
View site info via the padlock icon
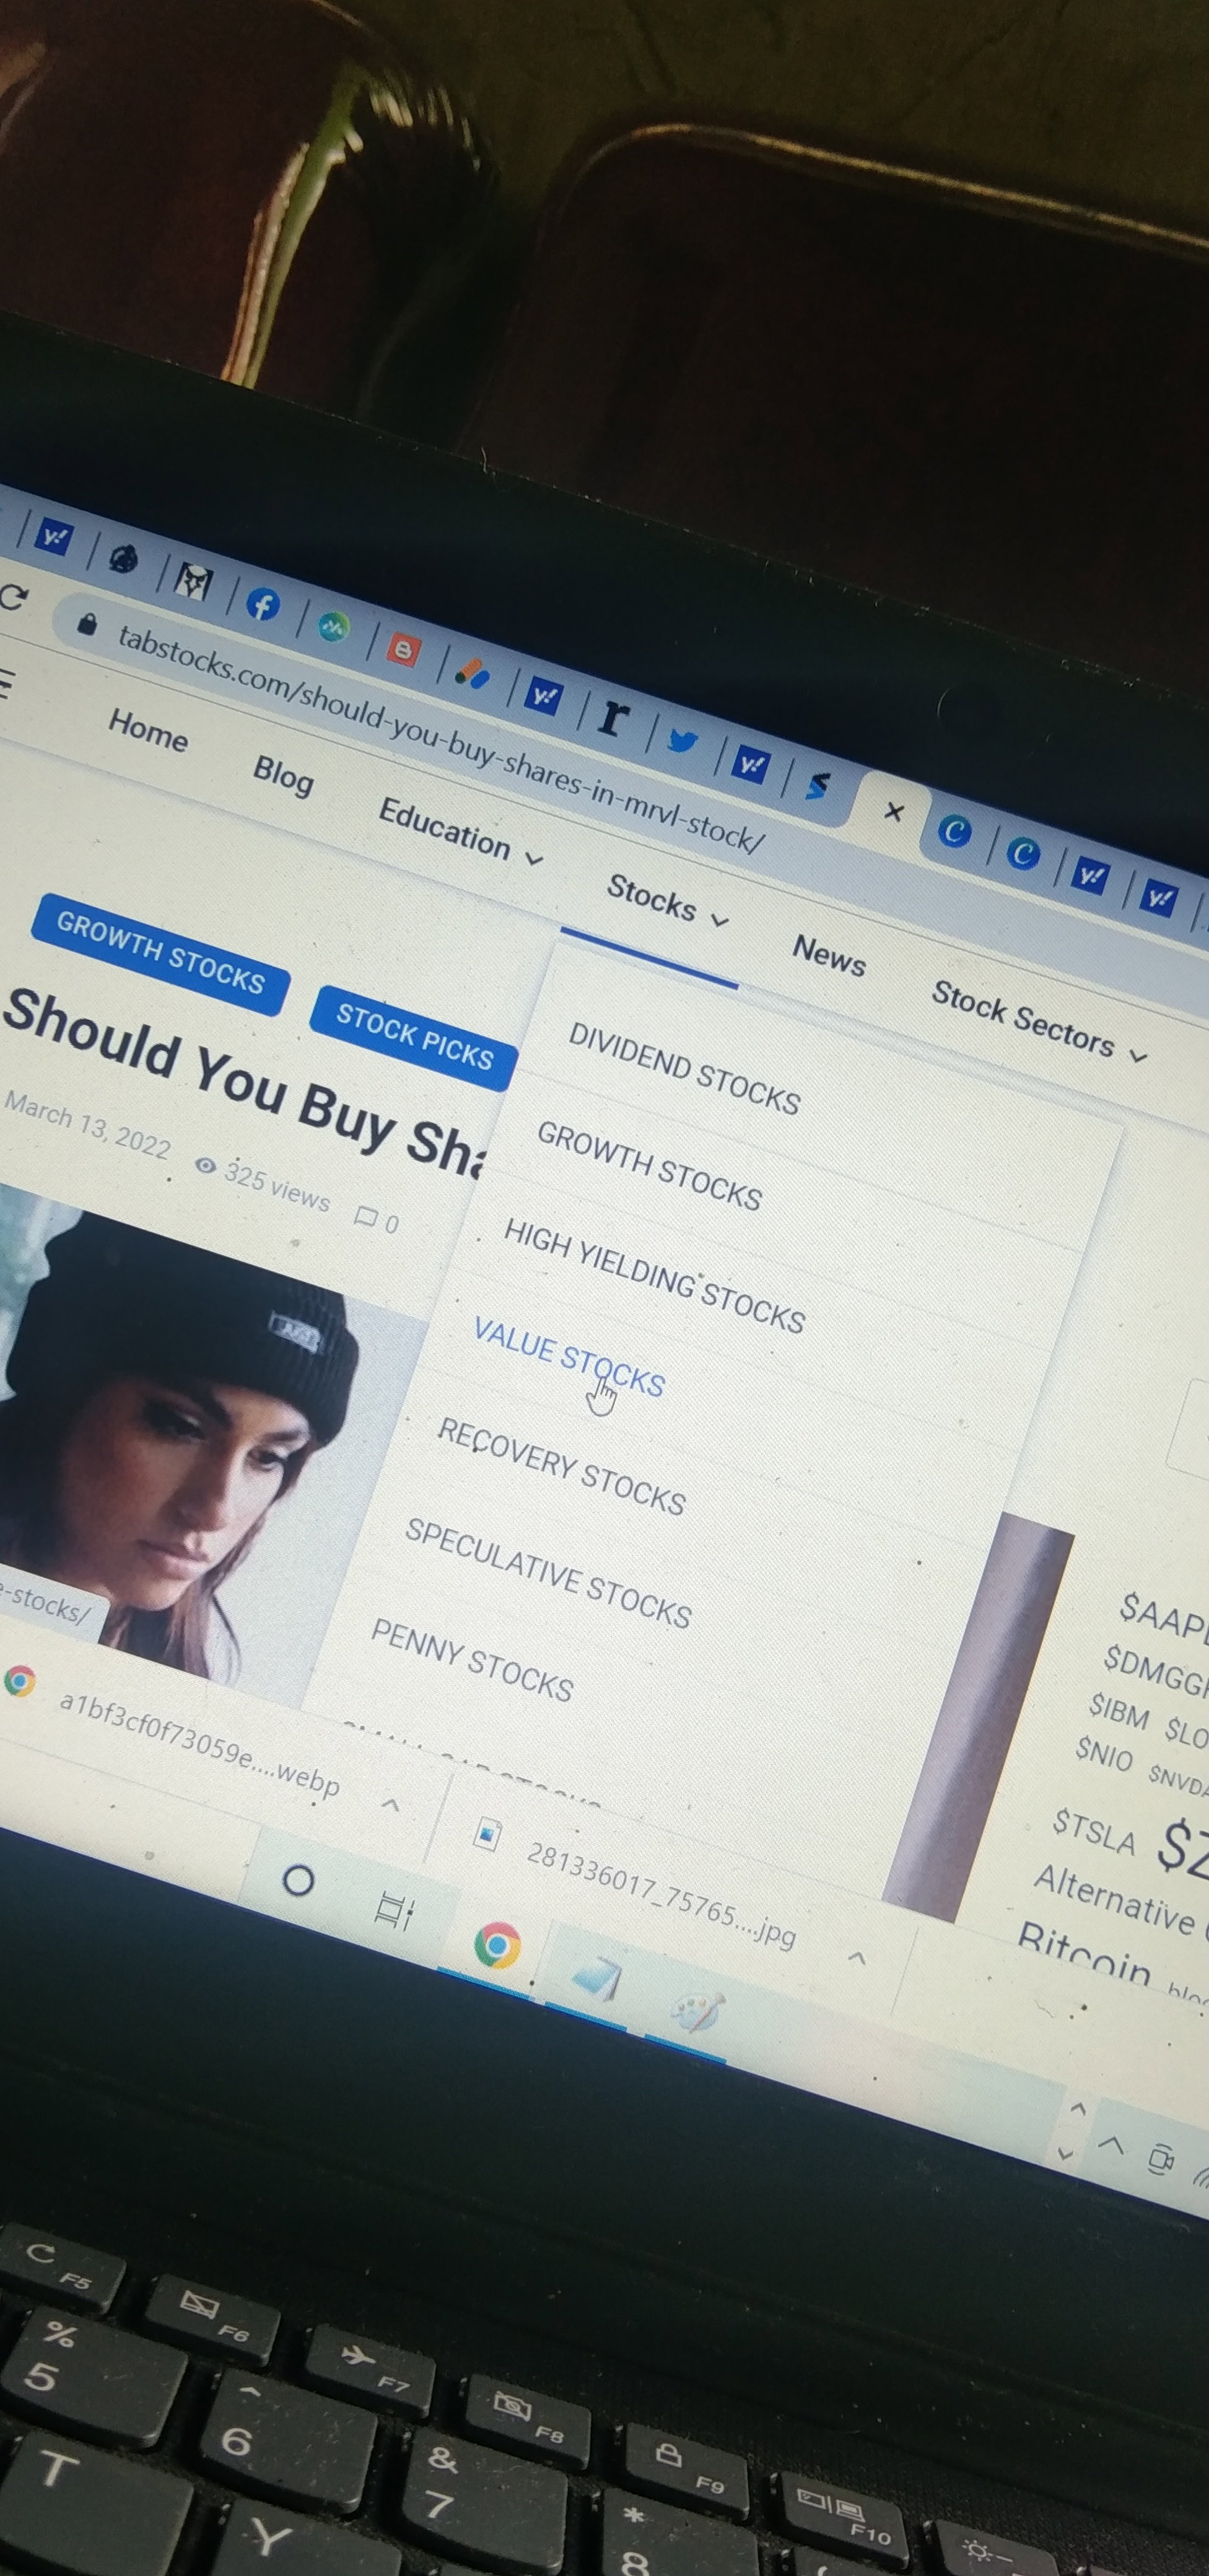[87, 625]
